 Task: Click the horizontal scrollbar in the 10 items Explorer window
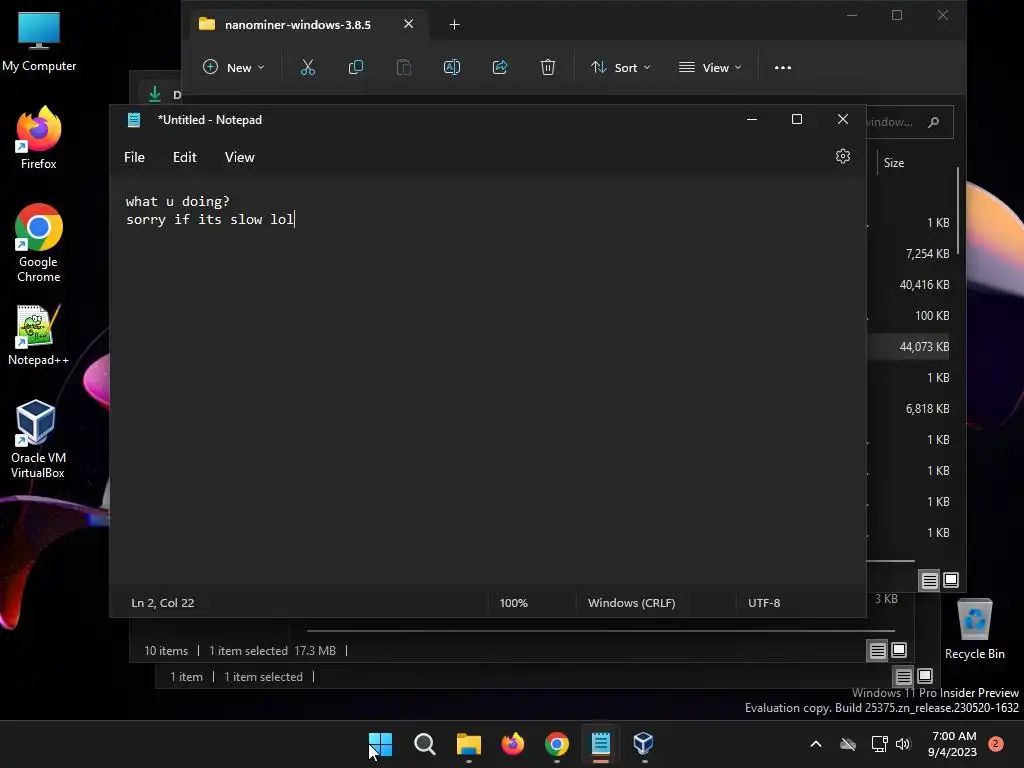[600, 631]
